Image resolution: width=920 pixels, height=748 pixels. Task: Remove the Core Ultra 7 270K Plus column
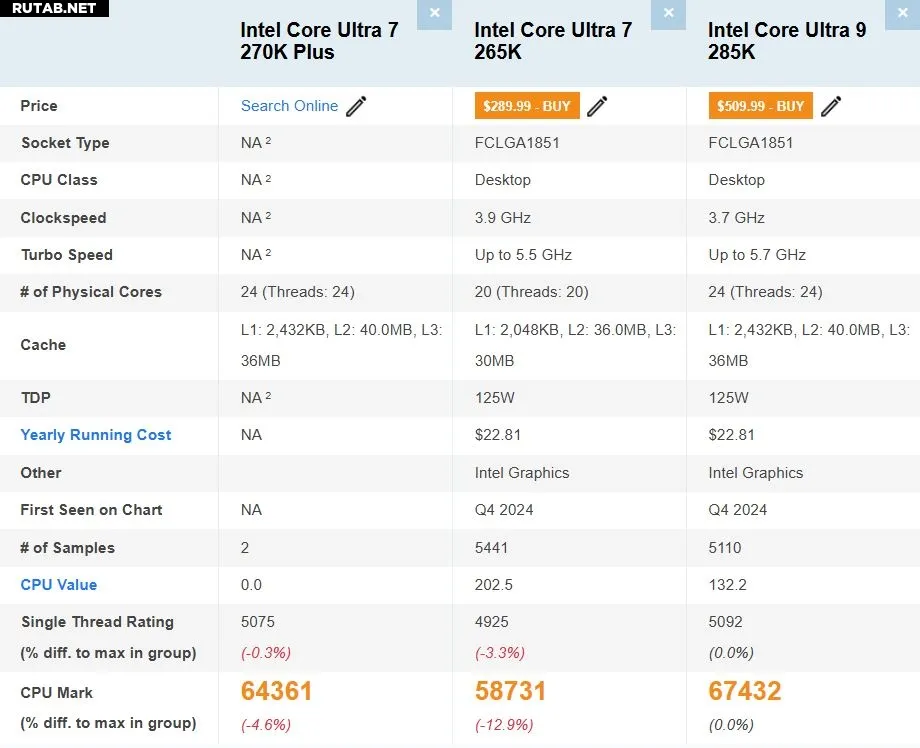pos(434,13)
